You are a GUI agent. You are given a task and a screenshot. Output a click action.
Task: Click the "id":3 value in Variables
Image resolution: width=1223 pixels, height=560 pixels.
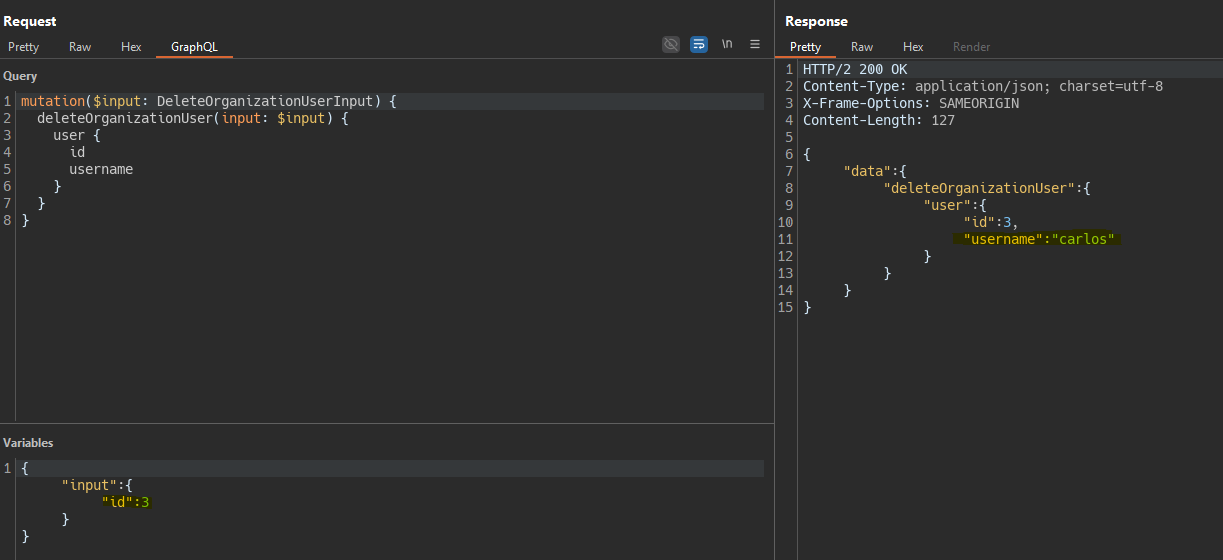(125, 502)
